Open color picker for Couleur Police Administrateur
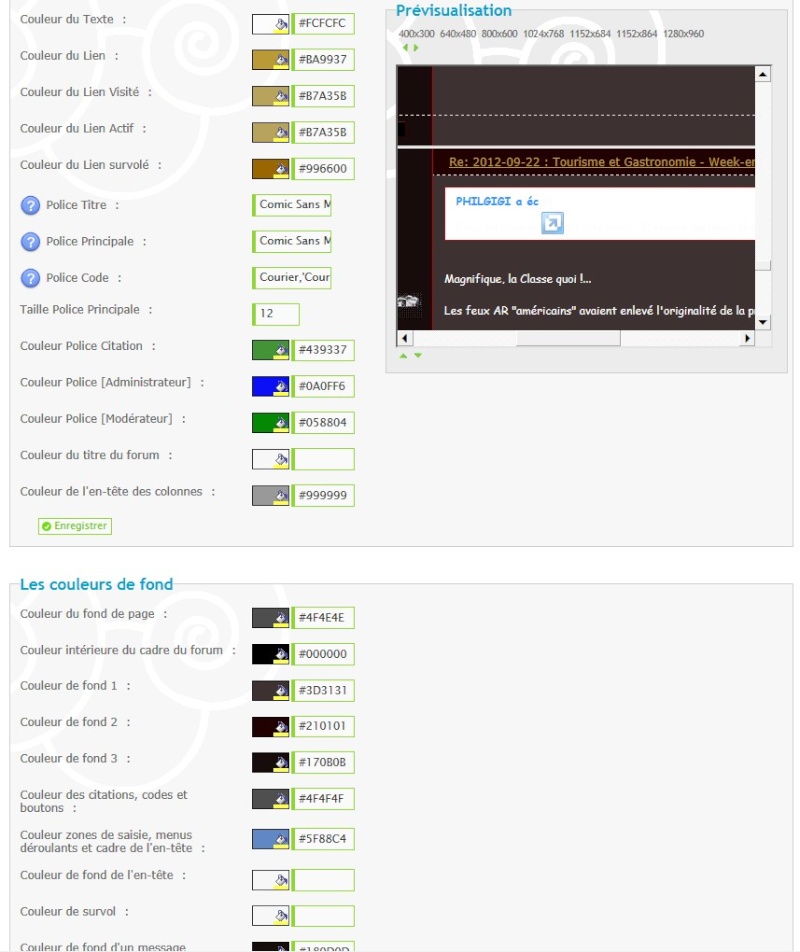800x952 pixels. tap(271, 386)
